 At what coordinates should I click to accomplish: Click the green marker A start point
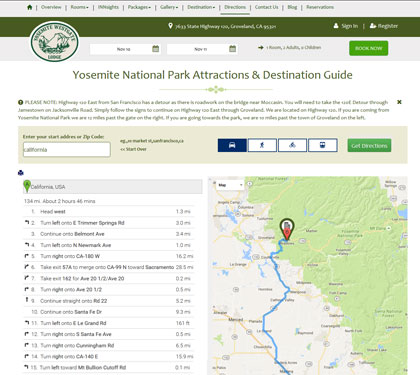point(27,186)
